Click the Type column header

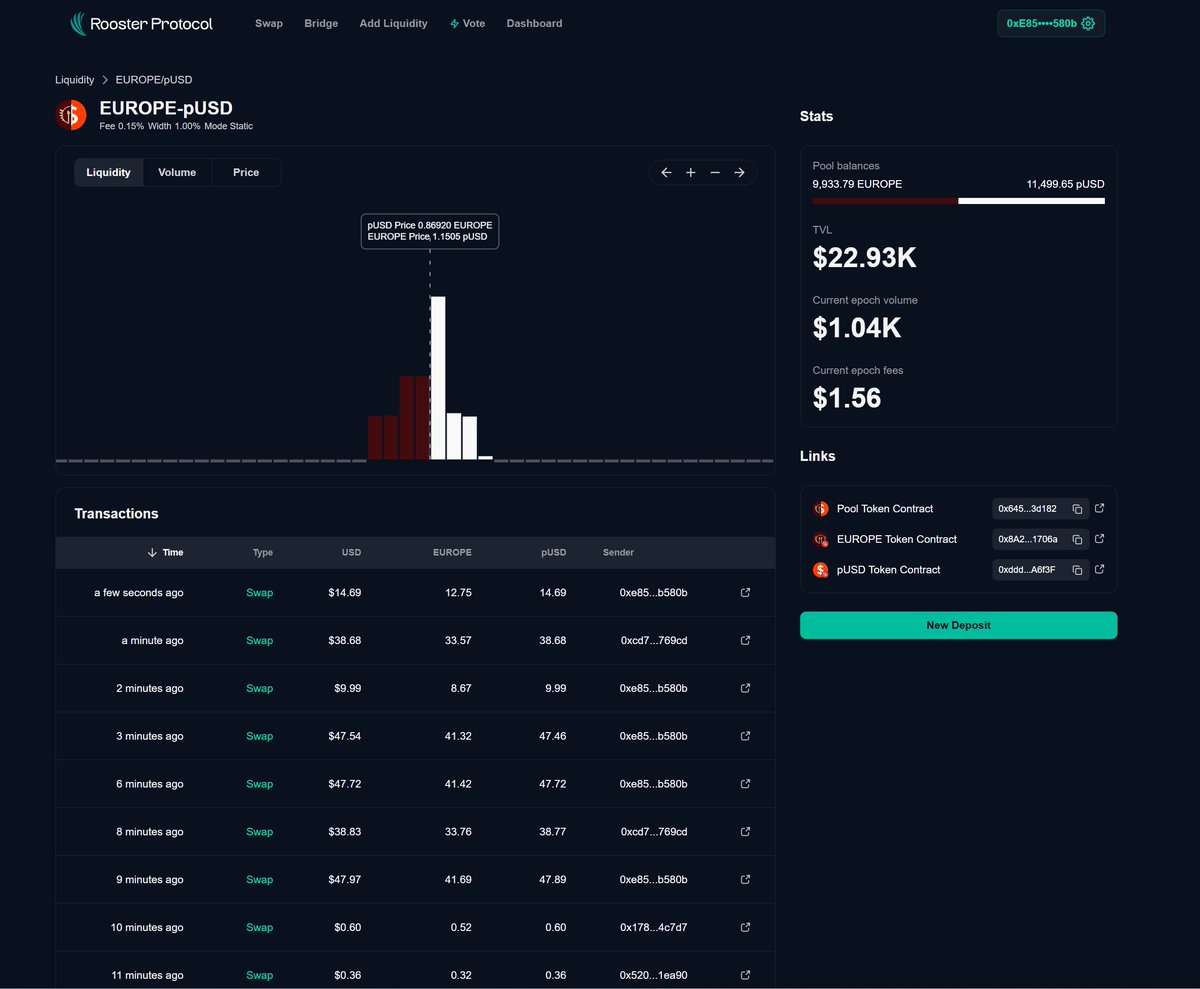point(262,552)
